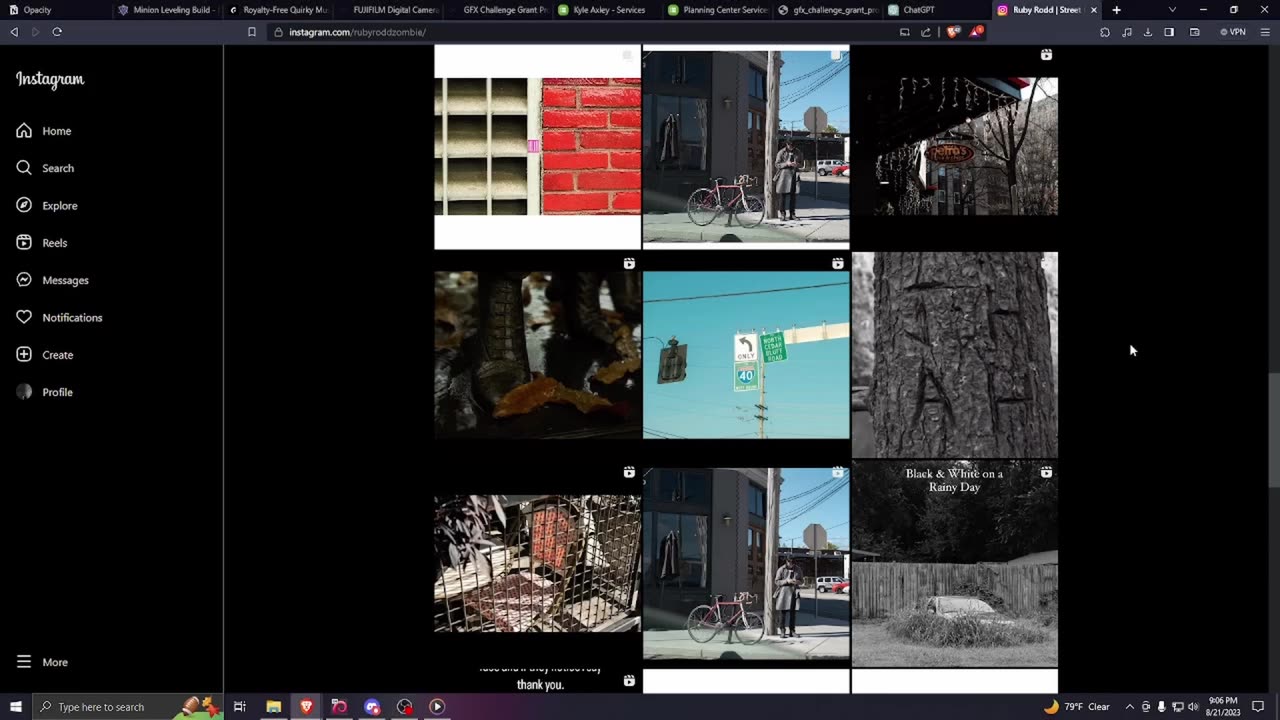Click the VPN button in toolbar

tap(1233, 32)
